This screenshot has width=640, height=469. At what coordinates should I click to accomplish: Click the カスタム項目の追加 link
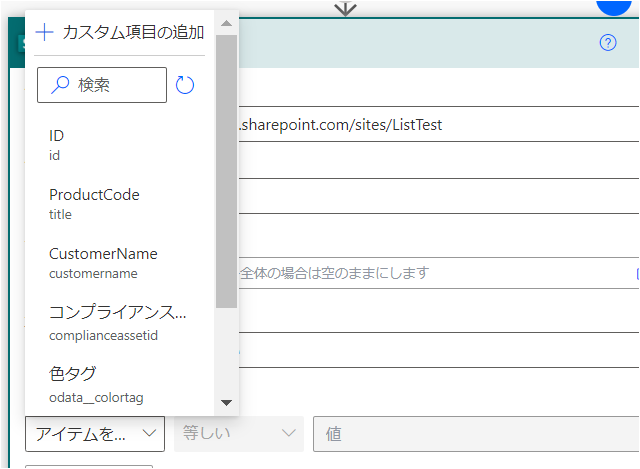132,32
